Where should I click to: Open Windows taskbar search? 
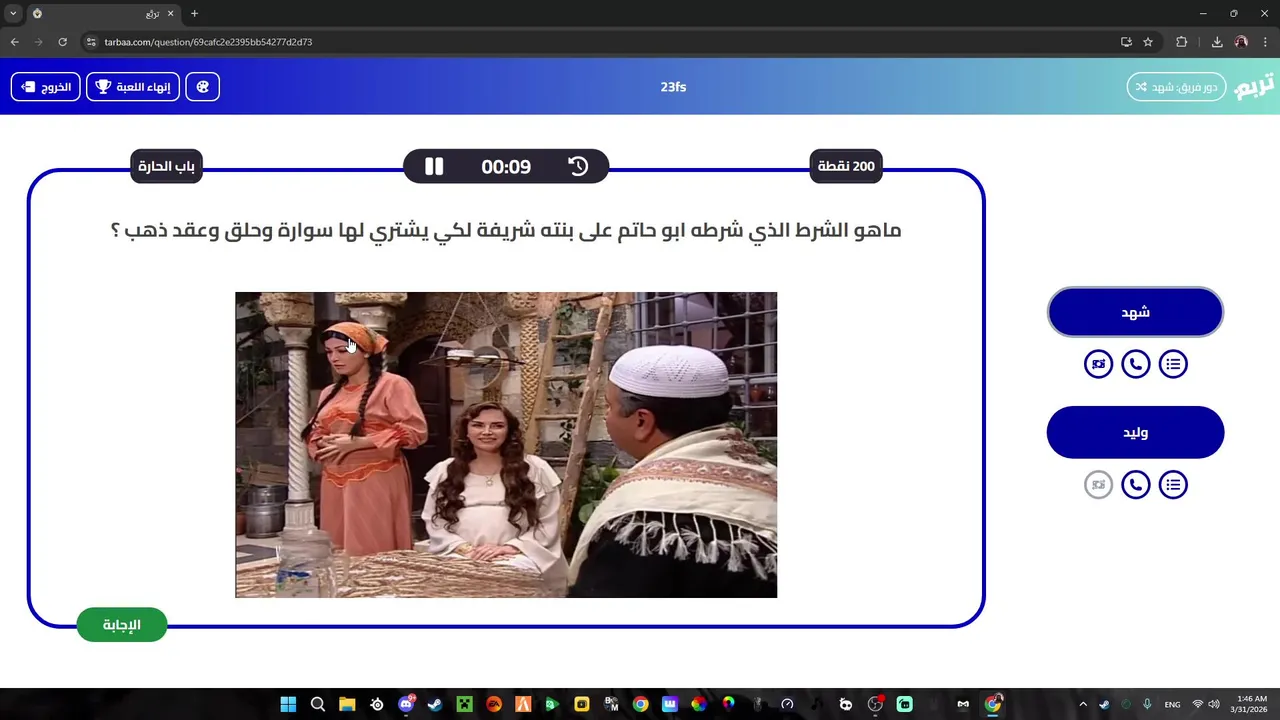pos(318,704)
